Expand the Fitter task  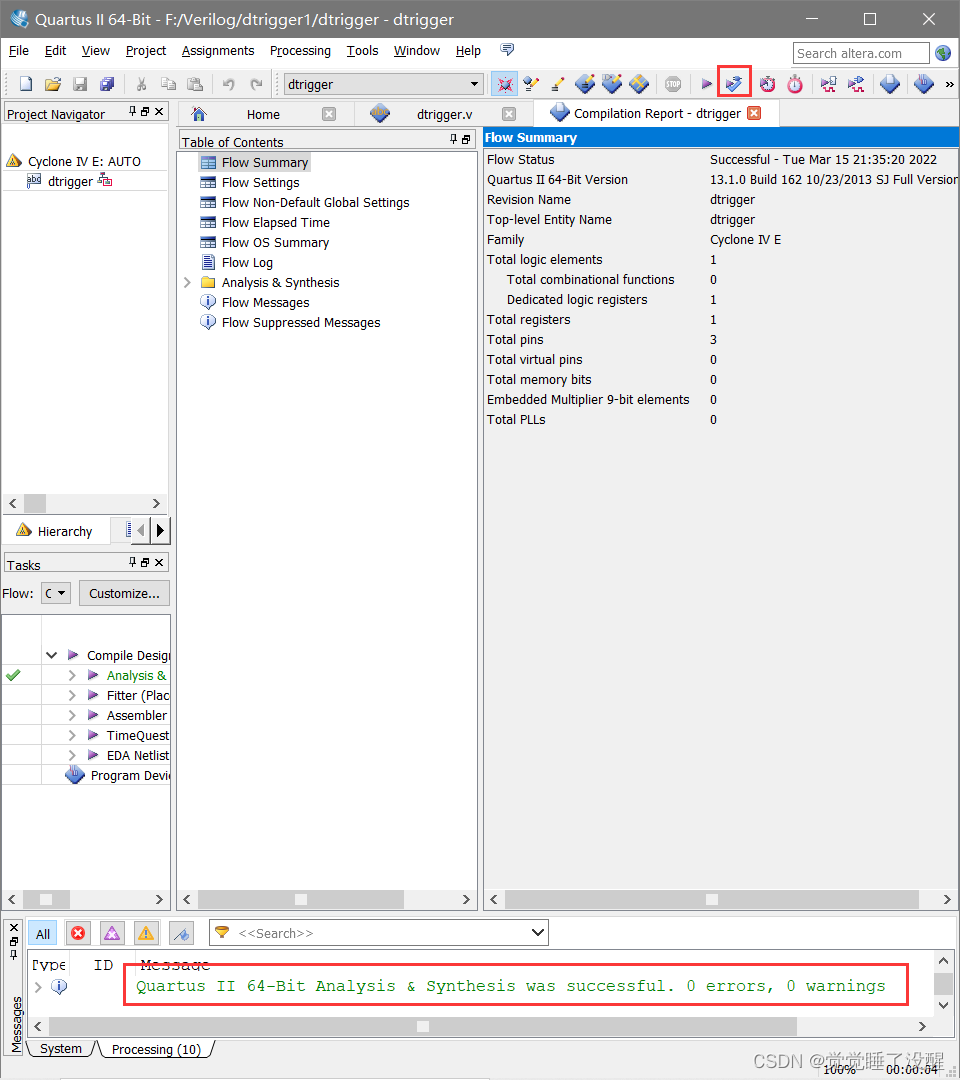[72, 695]
